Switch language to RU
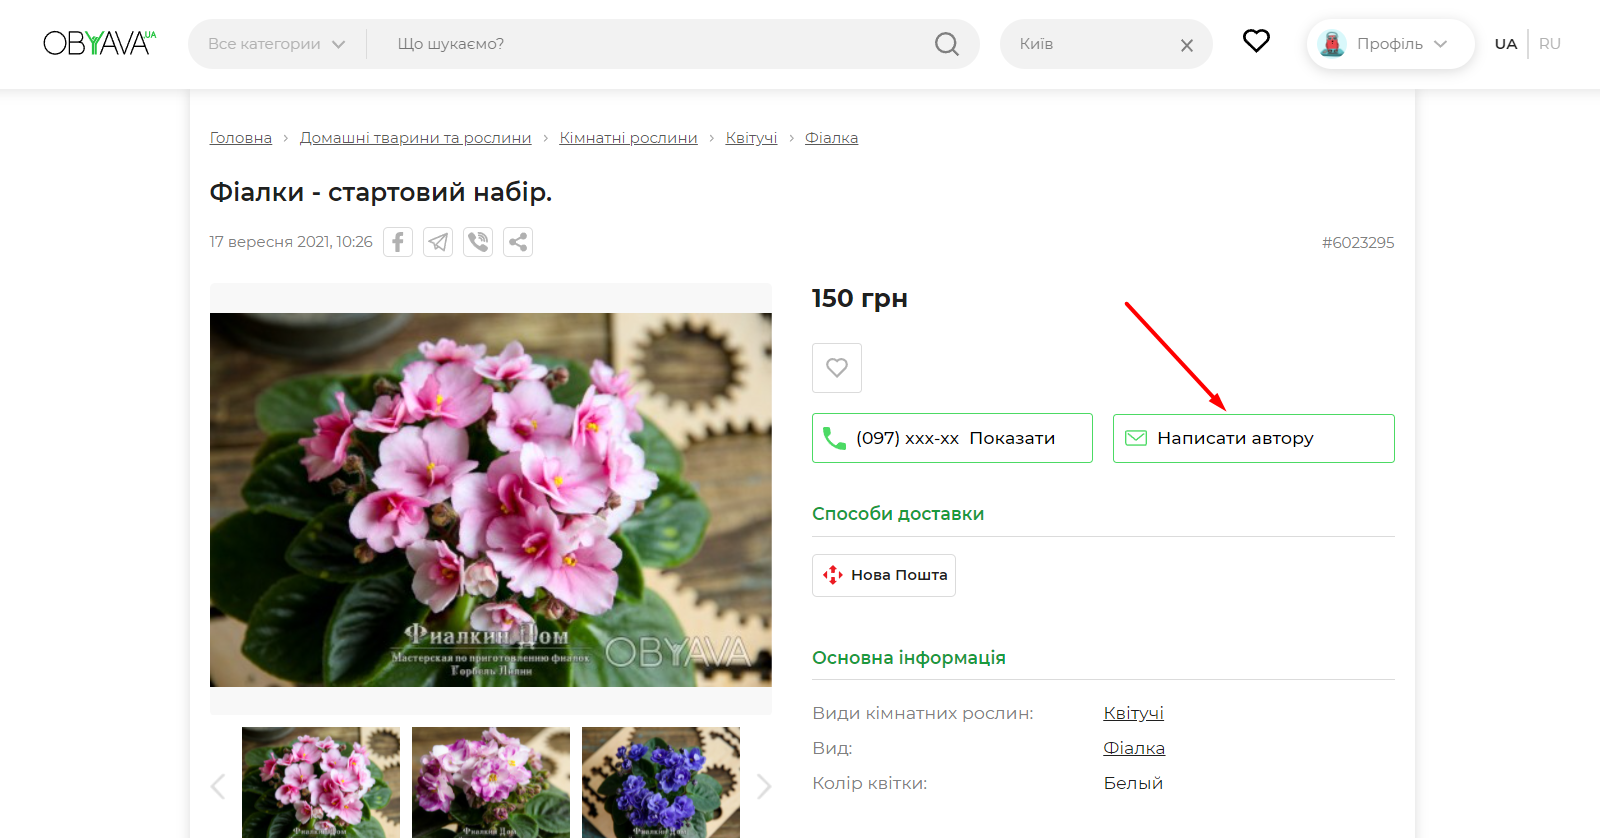Viewport: 1600px width, 838px height. click(x=1549, y=44)
